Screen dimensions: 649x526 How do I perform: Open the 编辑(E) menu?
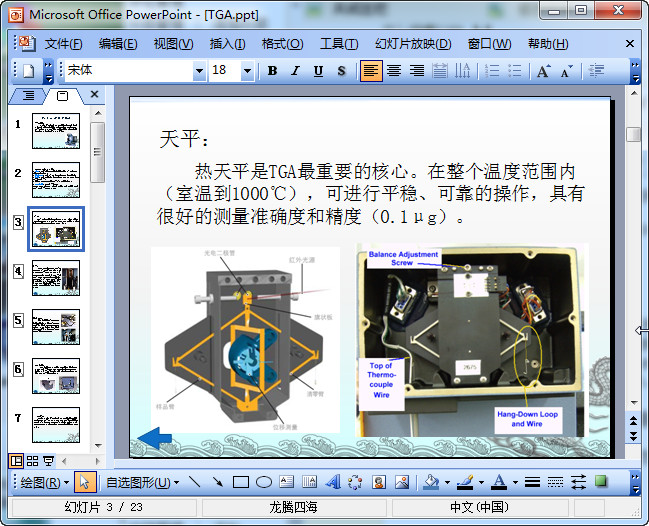[x=118, y=43]
